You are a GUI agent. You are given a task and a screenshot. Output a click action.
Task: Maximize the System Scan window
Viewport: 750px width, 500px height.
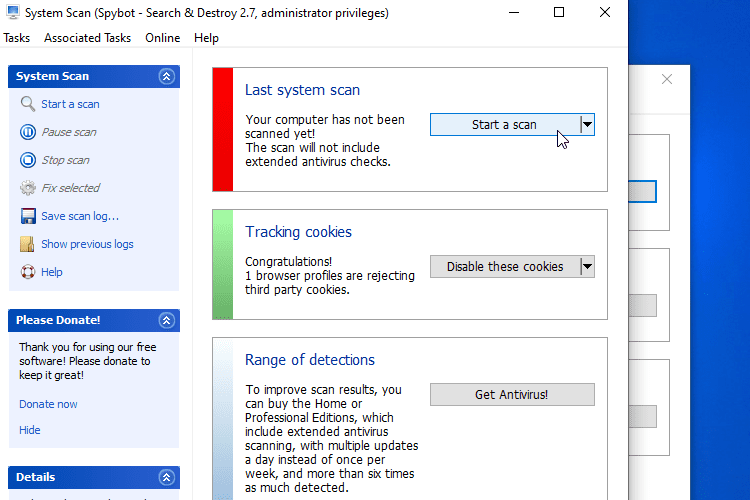[x=559, y=12]
